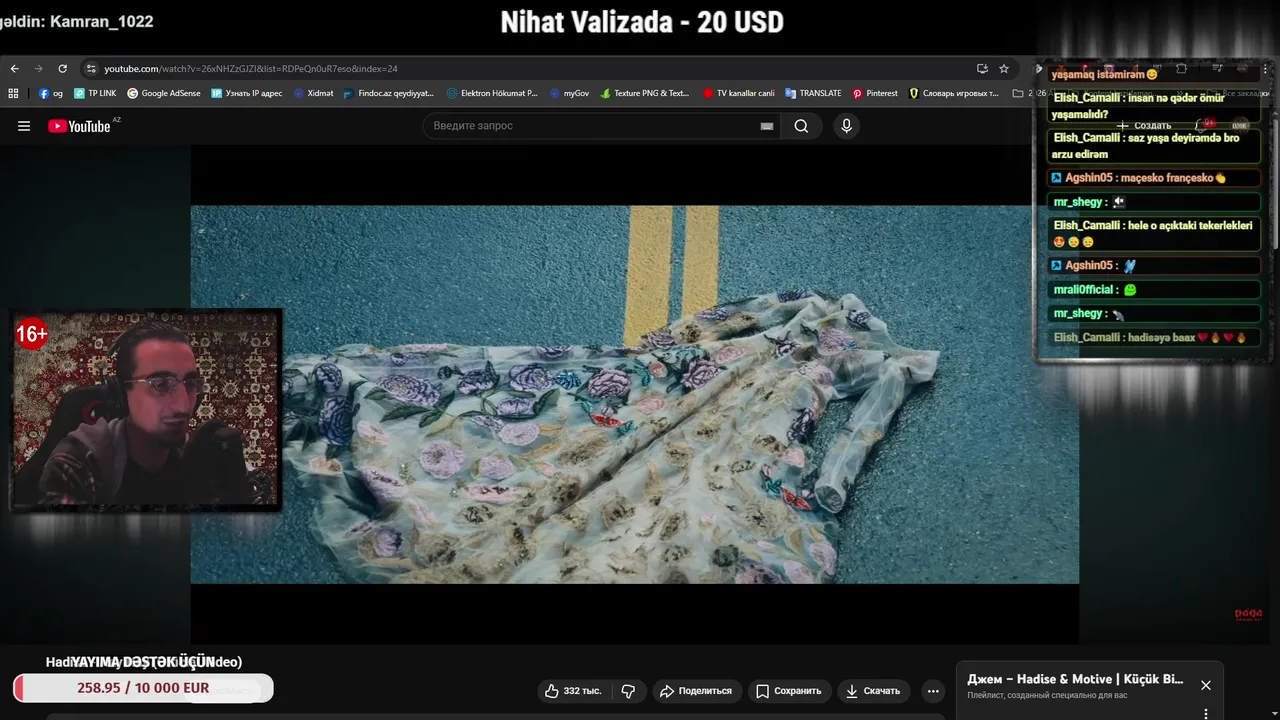Click the 'Nihat Valizada - 20 USD' donation title
Screen dimensions: 1280x720
642,22
